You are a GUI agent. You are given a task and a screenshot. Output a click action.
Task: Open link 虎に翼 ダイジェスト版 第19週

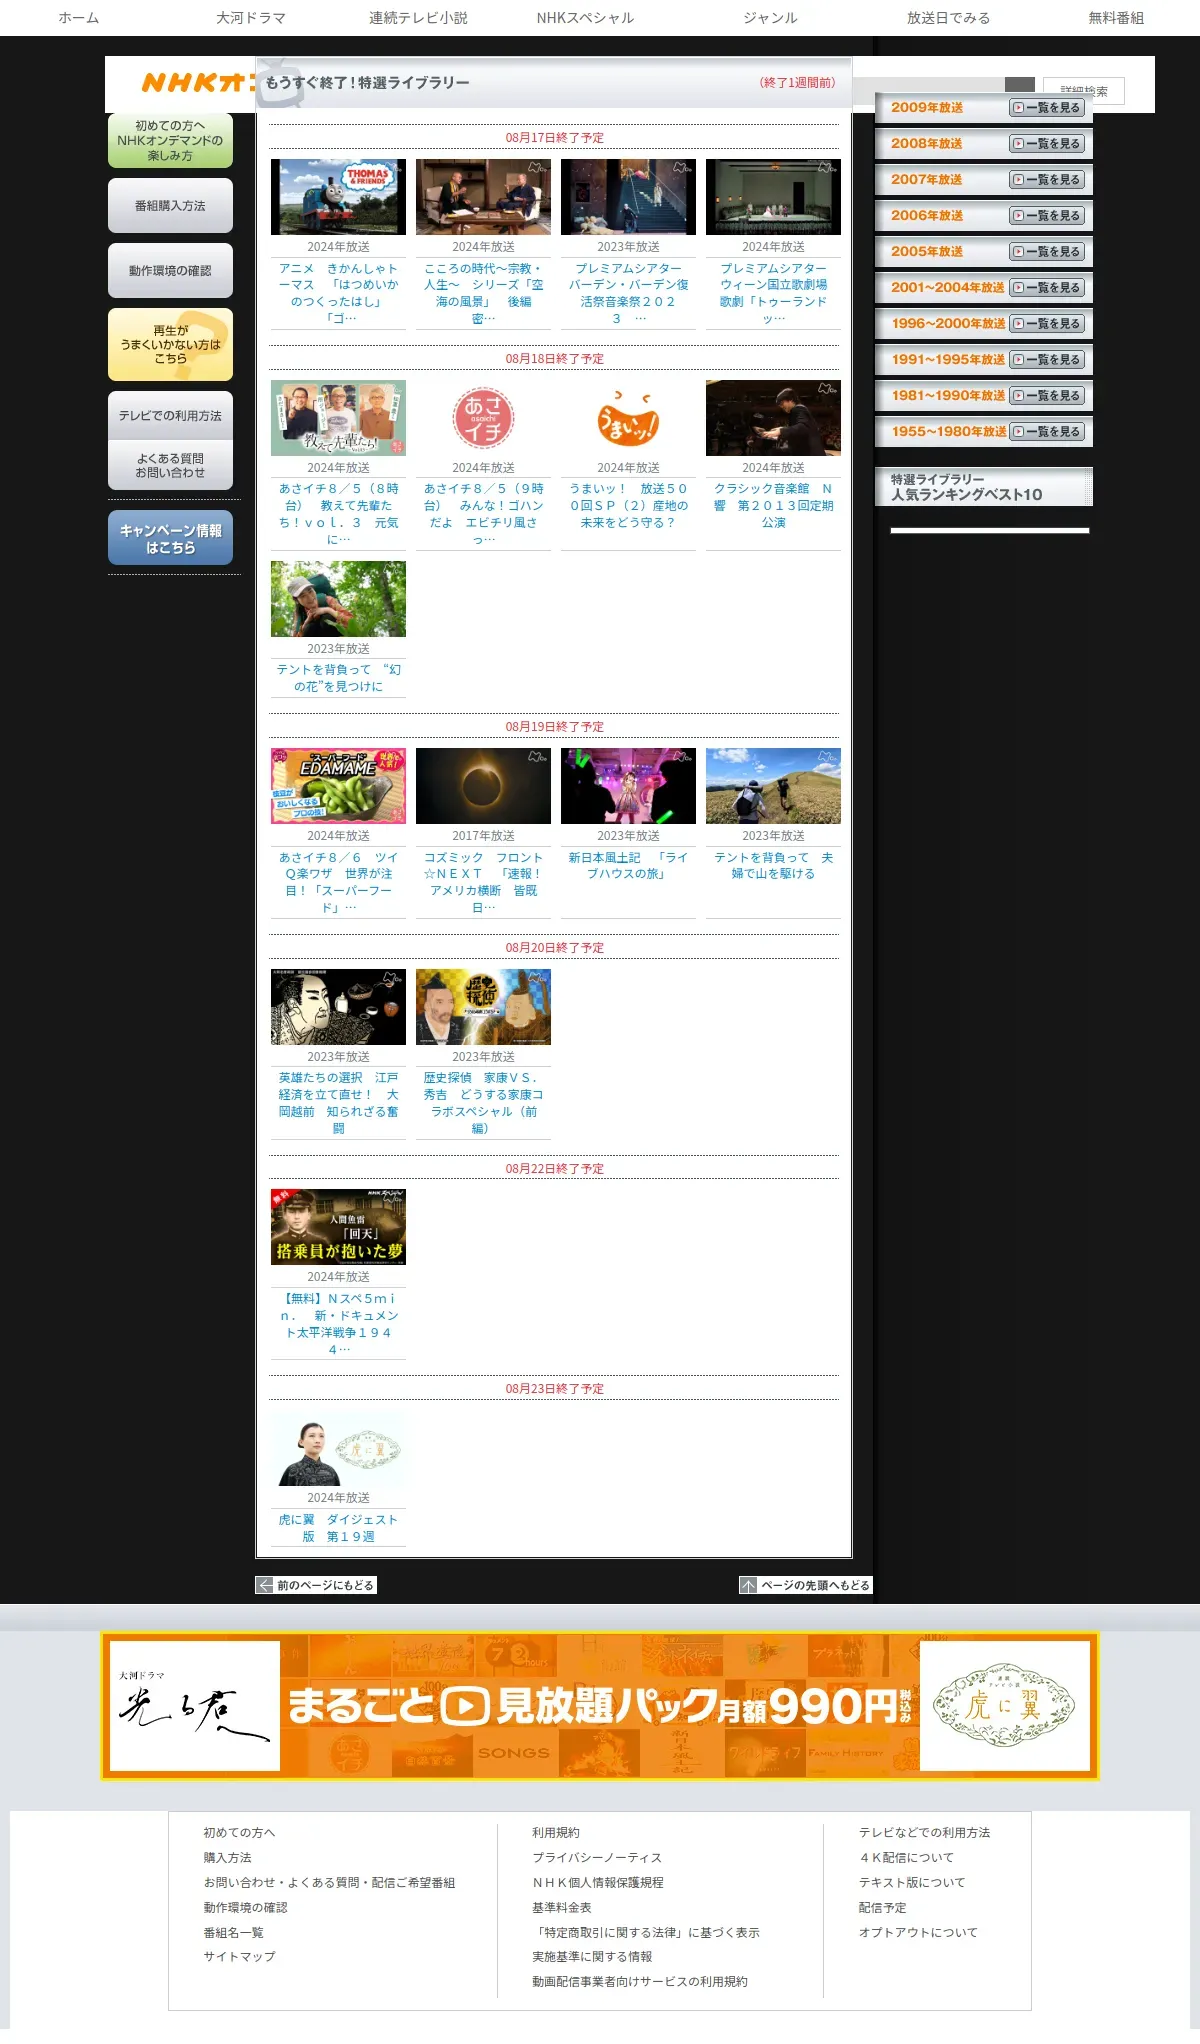[338, 1528]
